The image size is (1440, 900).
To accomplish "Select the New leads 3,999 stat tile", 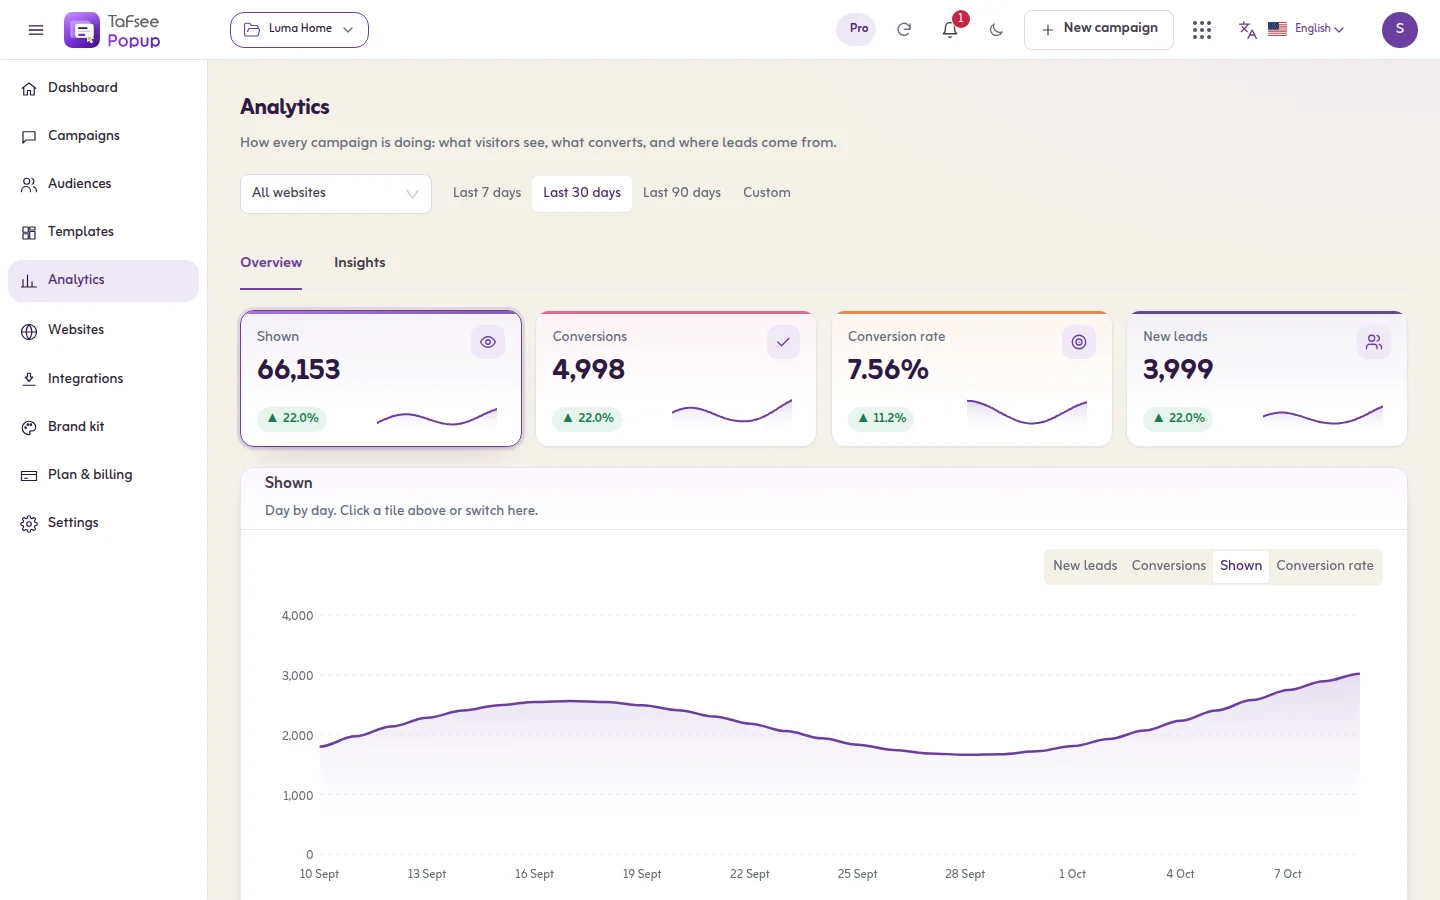I will coord(1267,379).
